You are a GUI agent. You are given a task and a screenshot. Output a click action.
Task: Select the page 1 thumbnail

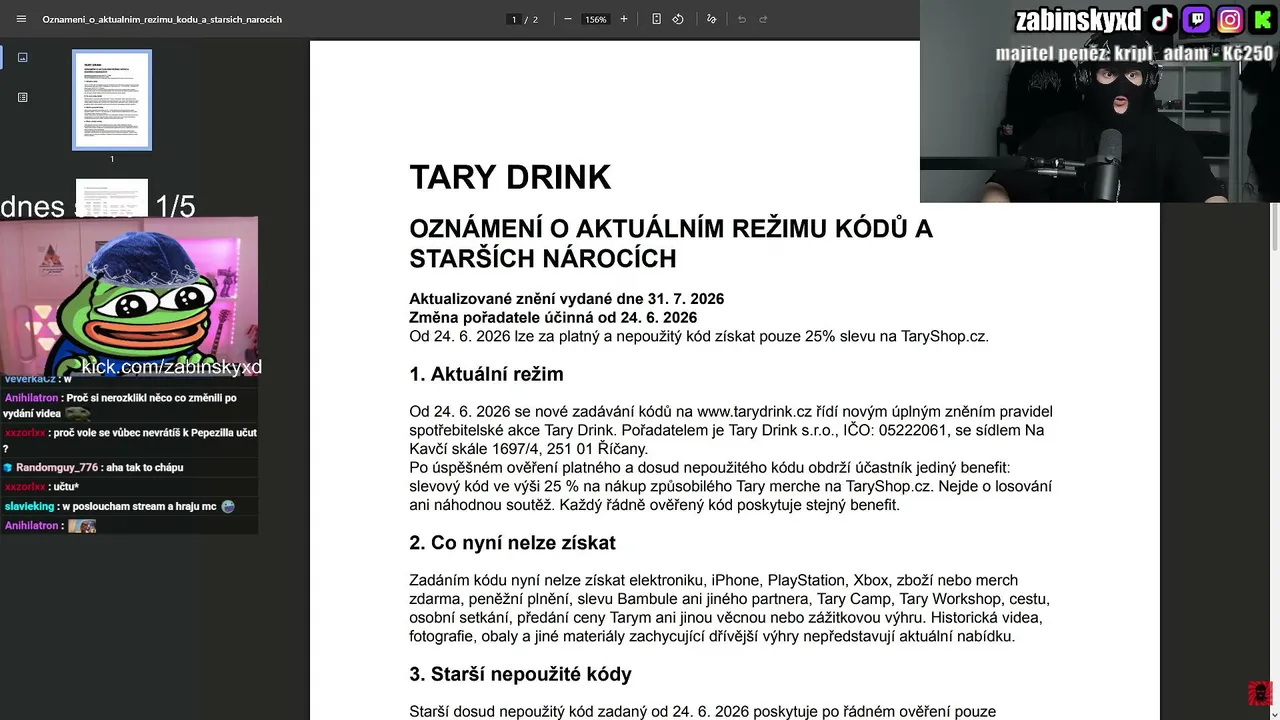(112, 100)
